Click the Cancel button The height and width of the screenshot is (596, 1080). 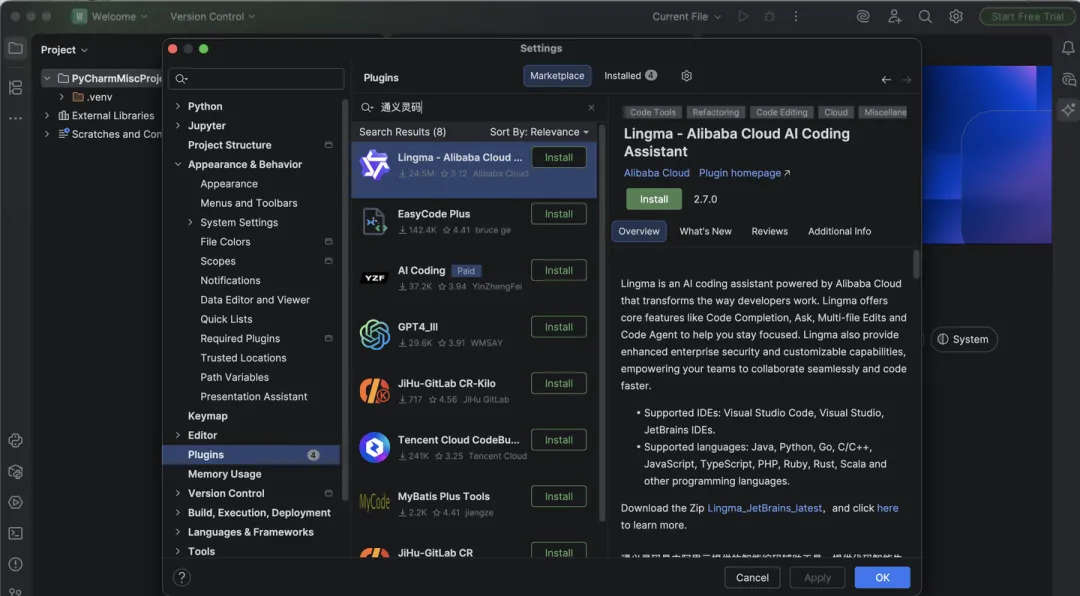click(x=752, y=577)
